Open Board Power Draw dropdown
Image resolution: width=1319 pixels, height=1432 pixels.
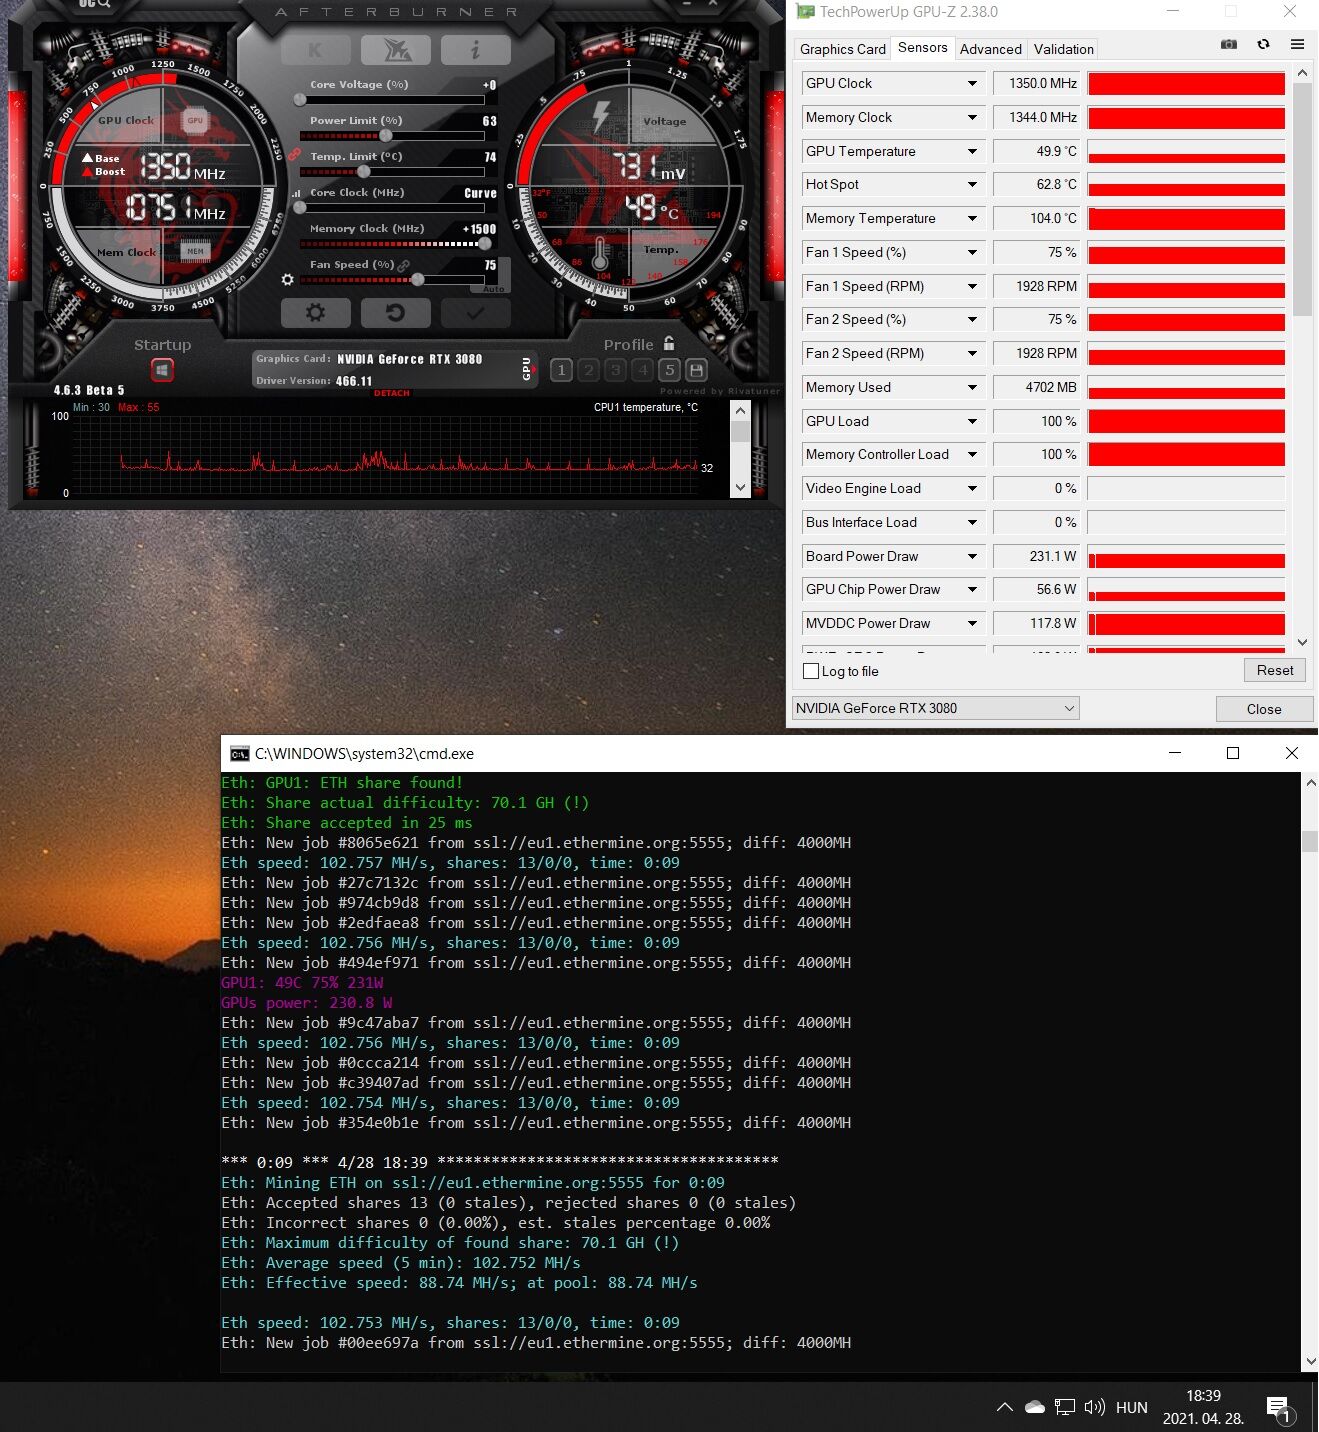(x=972, y=556)
